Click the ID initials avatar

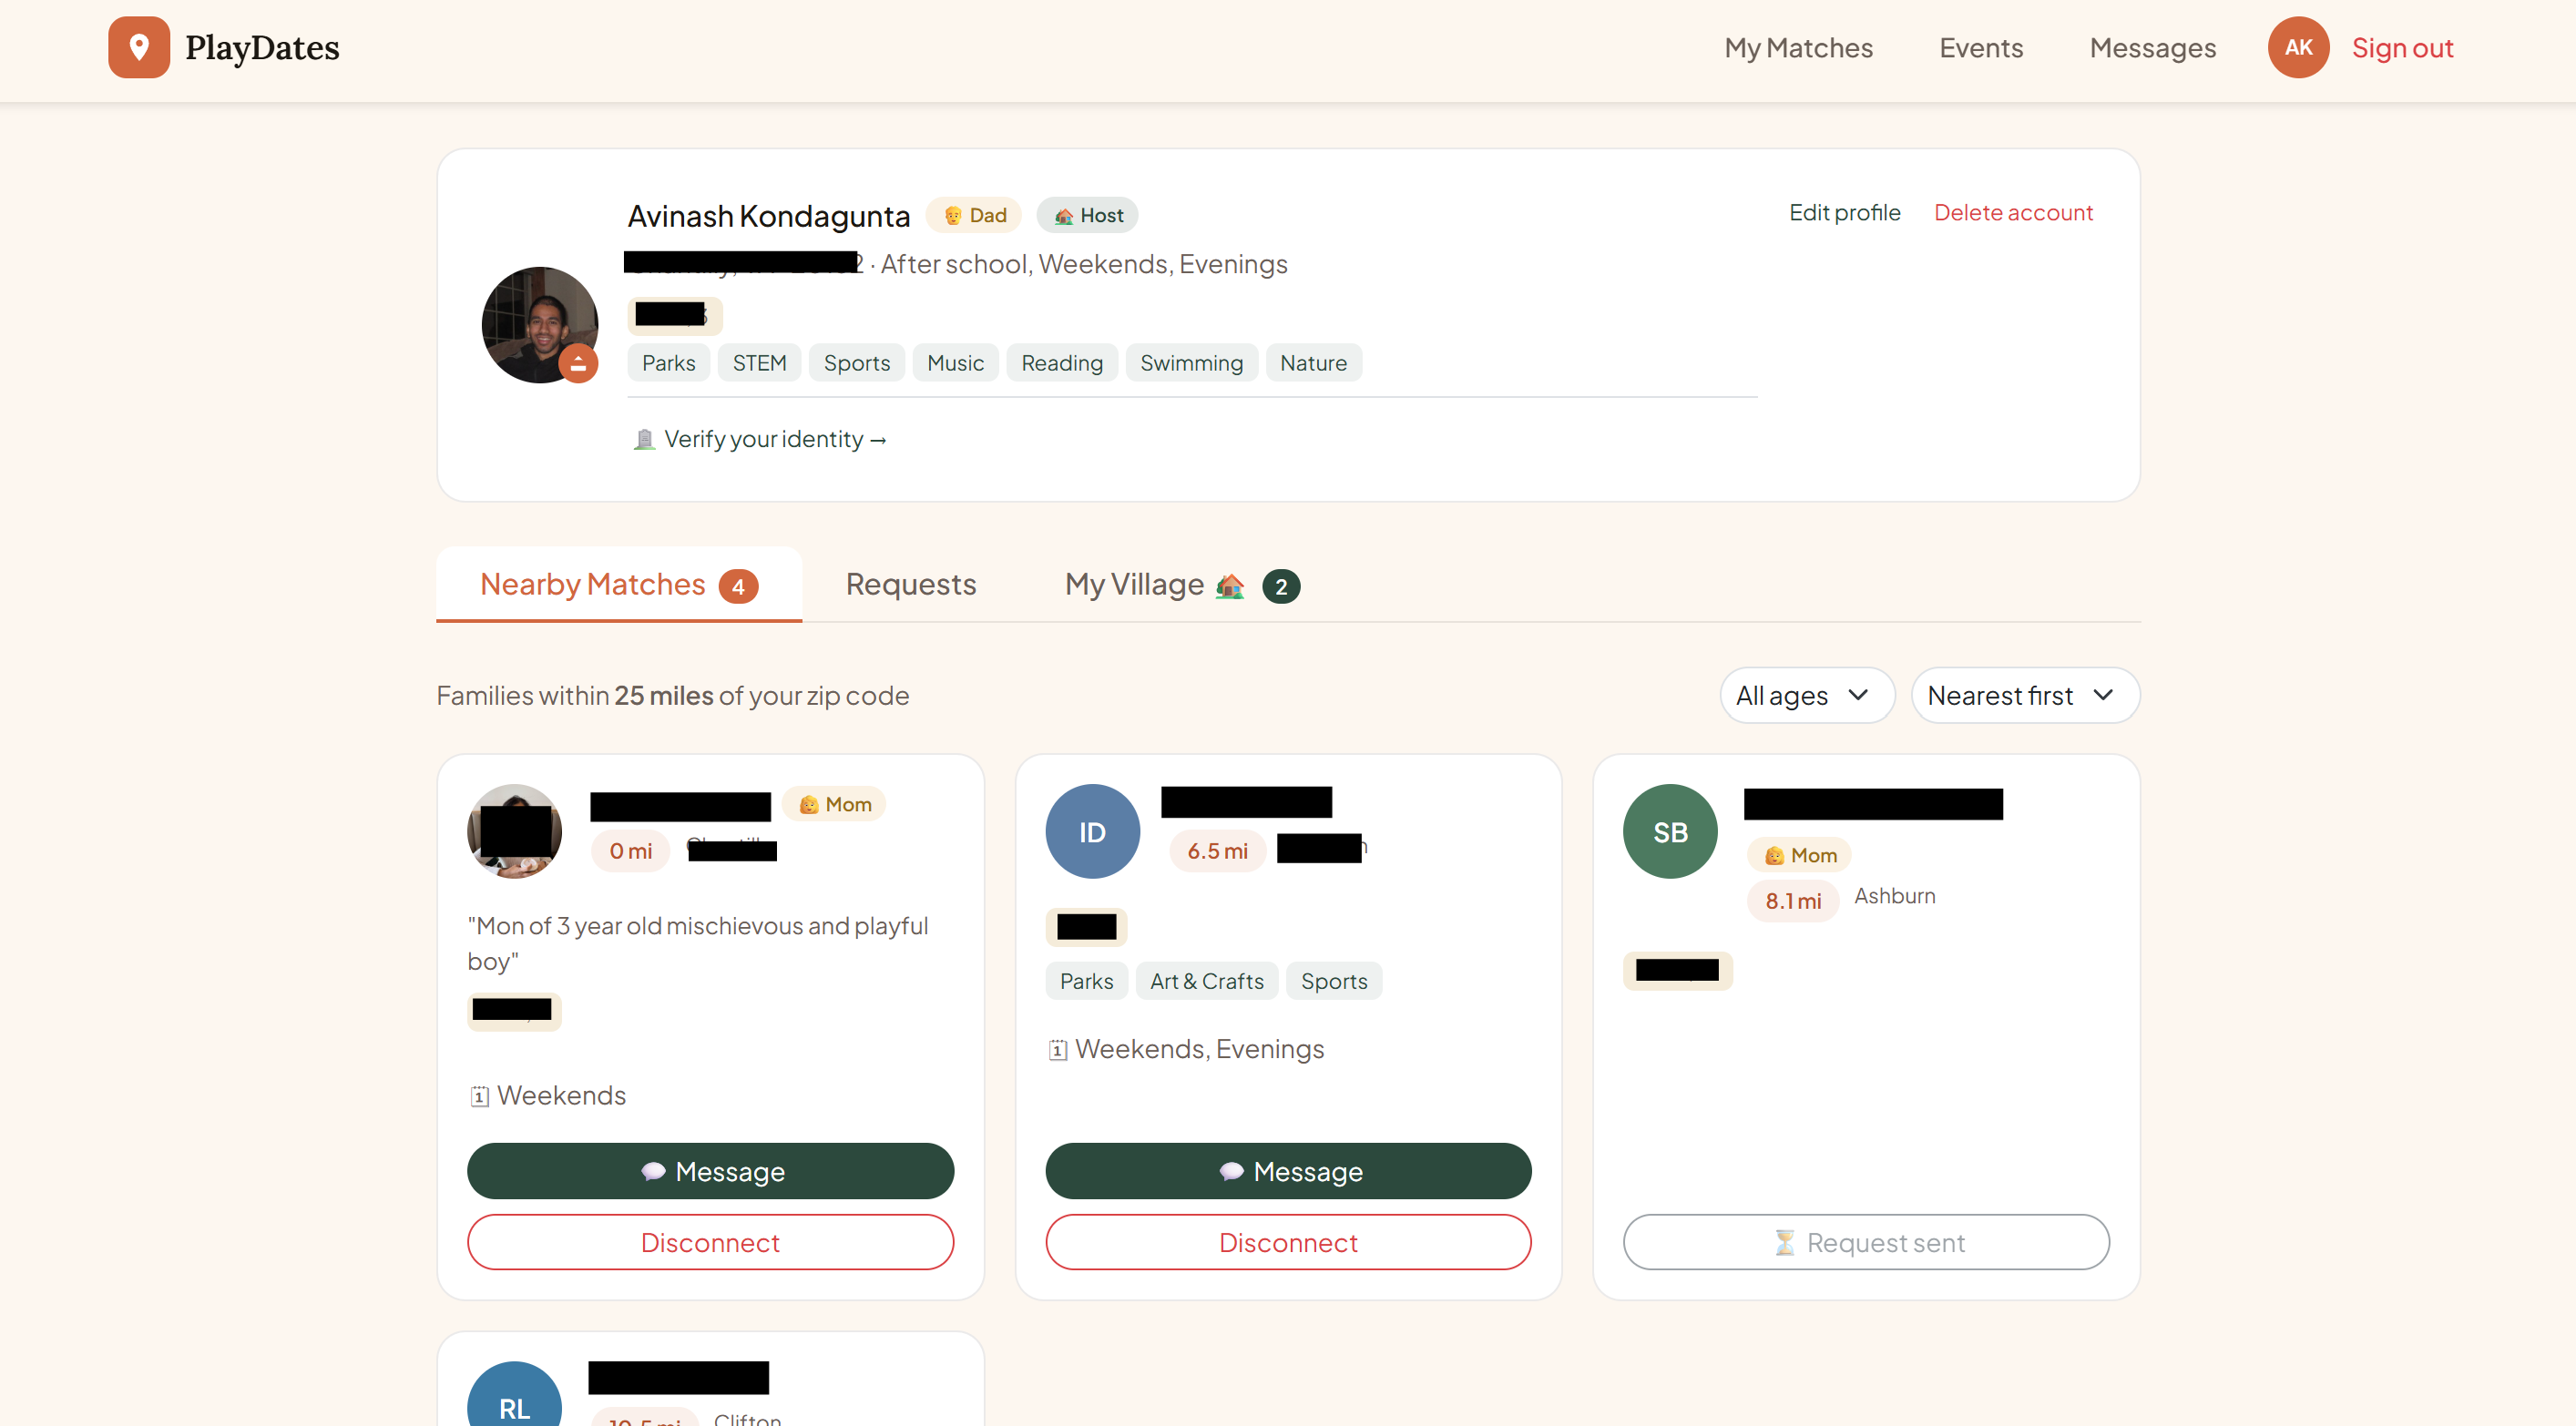tap(1092, 831)
